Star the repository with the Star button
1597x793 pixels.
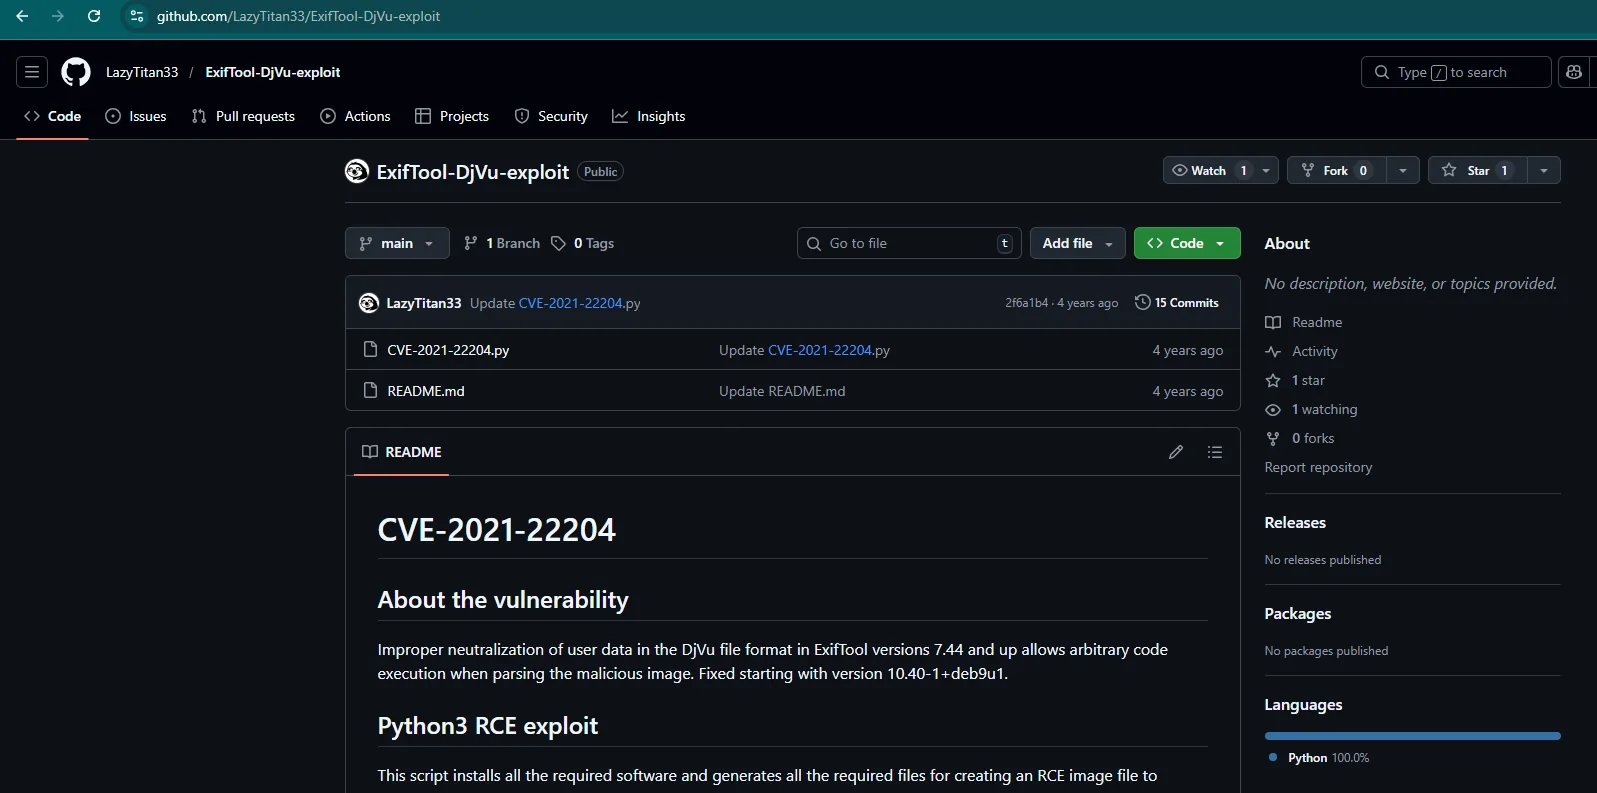(1478, 170)
